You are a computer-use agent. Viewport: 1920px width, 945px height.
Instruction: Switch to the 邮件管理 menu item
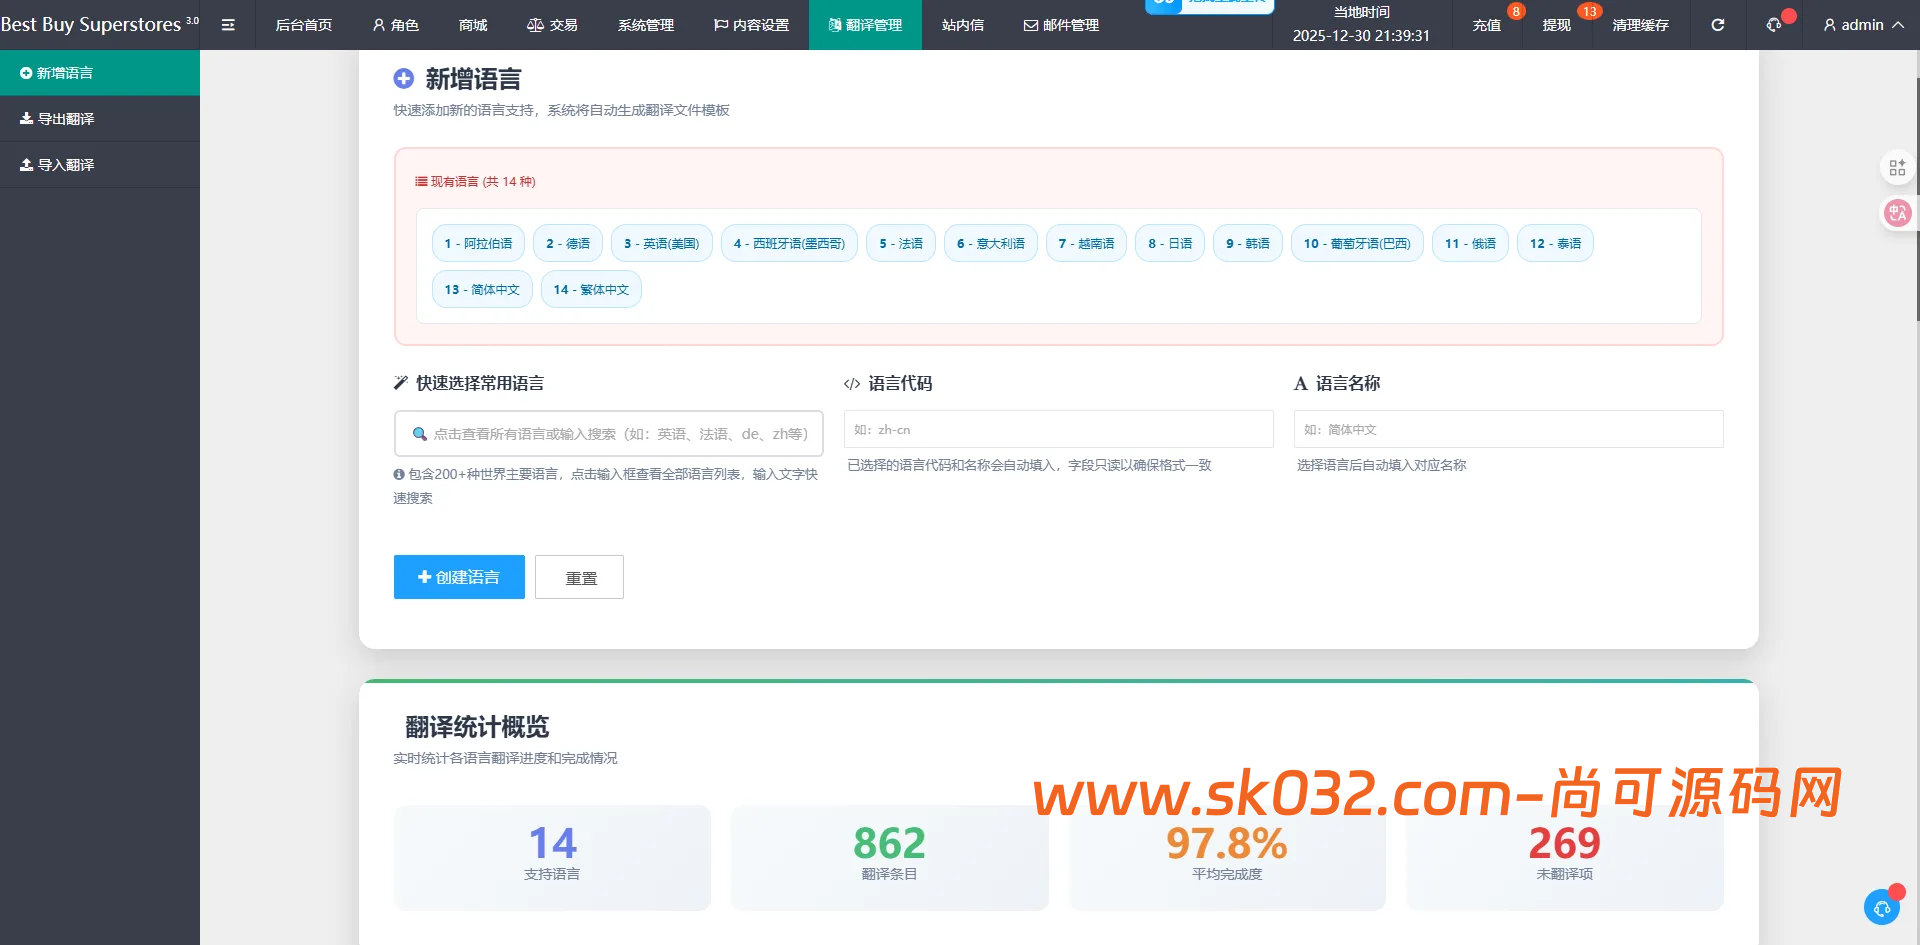1061,25
